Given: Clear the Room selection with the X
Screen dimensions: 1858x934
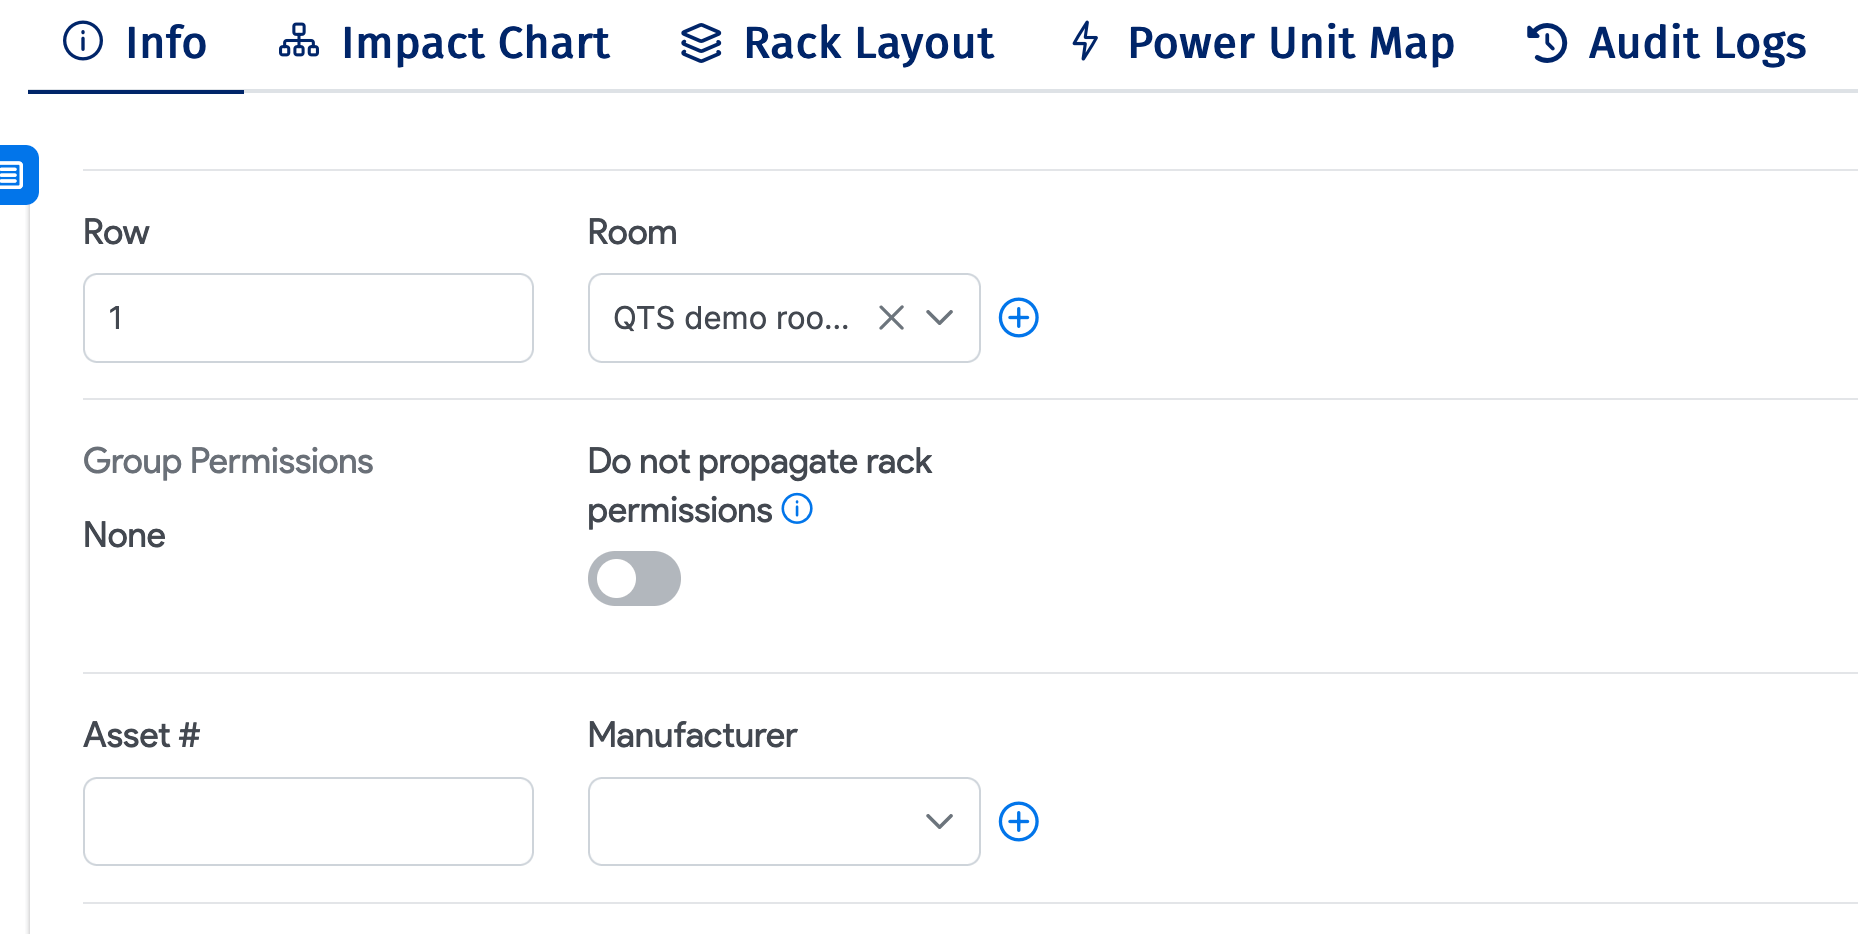Looking at the screenshot, I should point(891,318).
